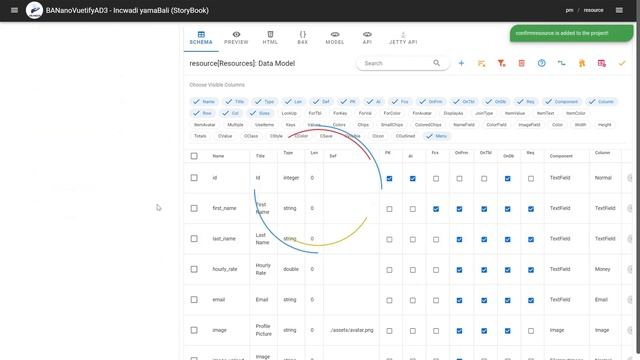Click the red trash delete icon
This screenshot has height=360, width=640.
tap(521, 63)
